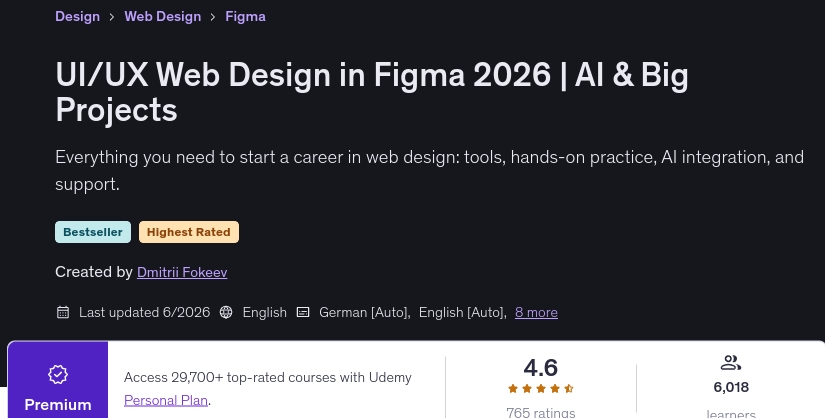Screen dimensions: 825x418
Task: Click the course subtitle description text
Action: click(429, 171)
